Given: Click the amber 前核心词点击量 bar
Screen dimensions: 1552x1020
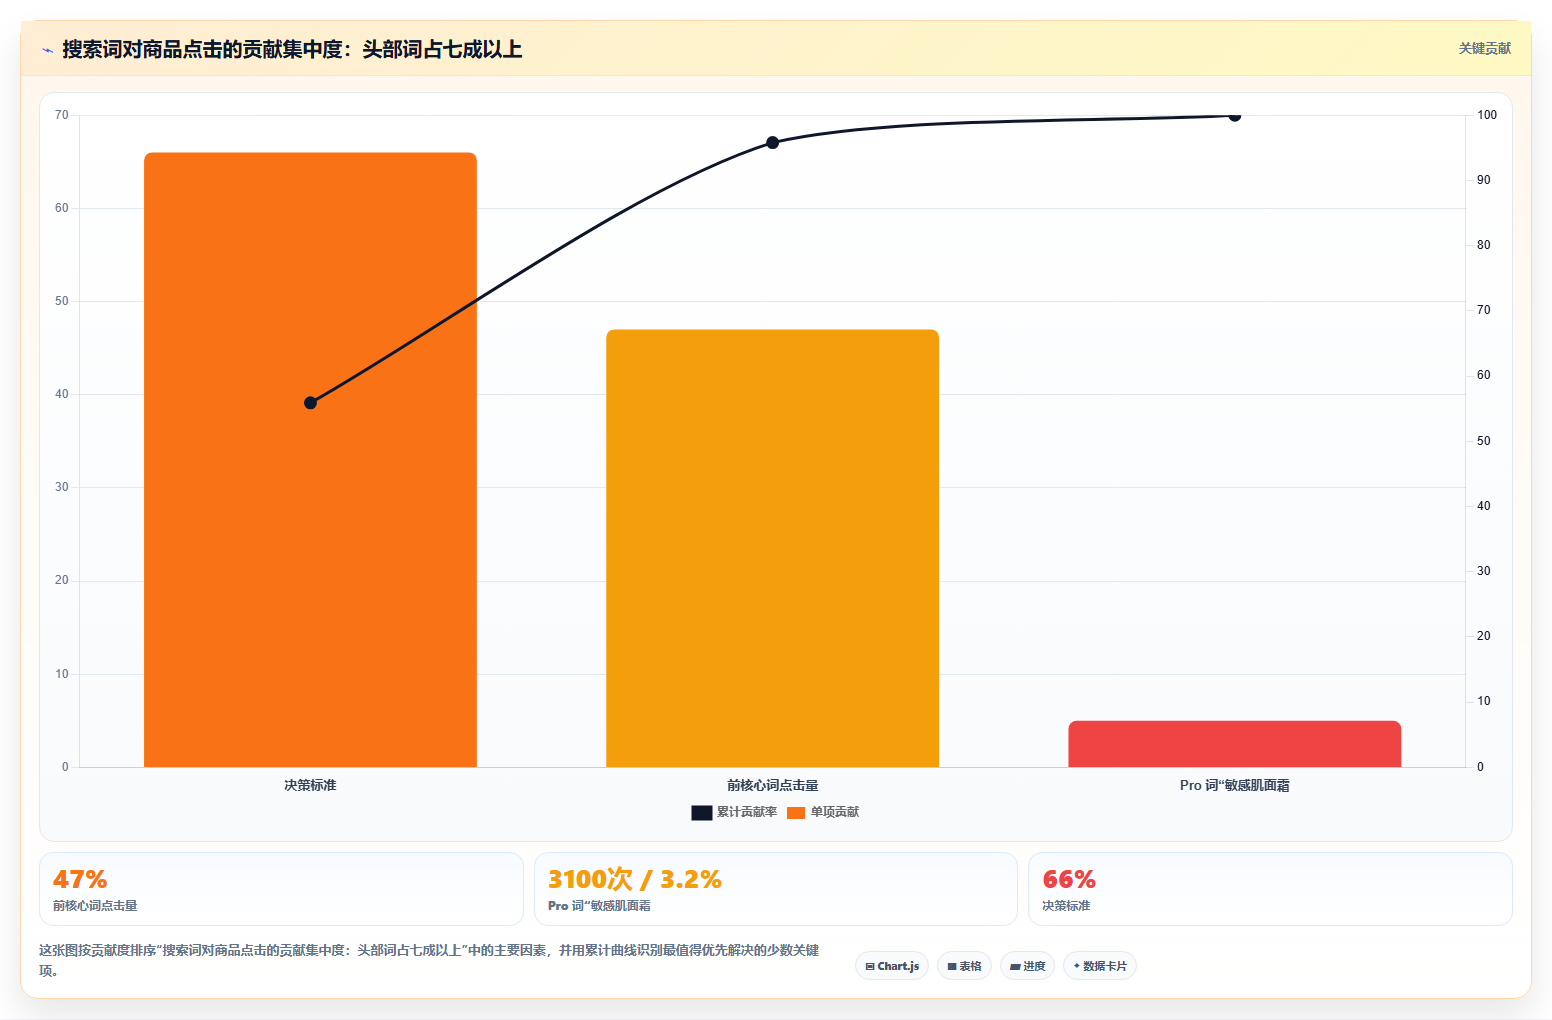Looking at the screenshot, I should [772, 548].
